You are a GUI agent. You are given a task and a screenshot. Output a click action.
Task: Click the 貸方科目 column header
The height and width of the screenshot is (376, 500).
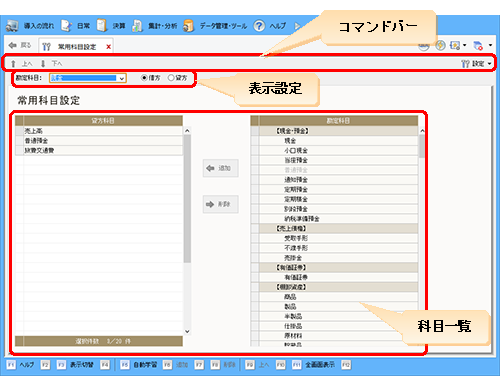pyautogui.click(x=103, y=121)
